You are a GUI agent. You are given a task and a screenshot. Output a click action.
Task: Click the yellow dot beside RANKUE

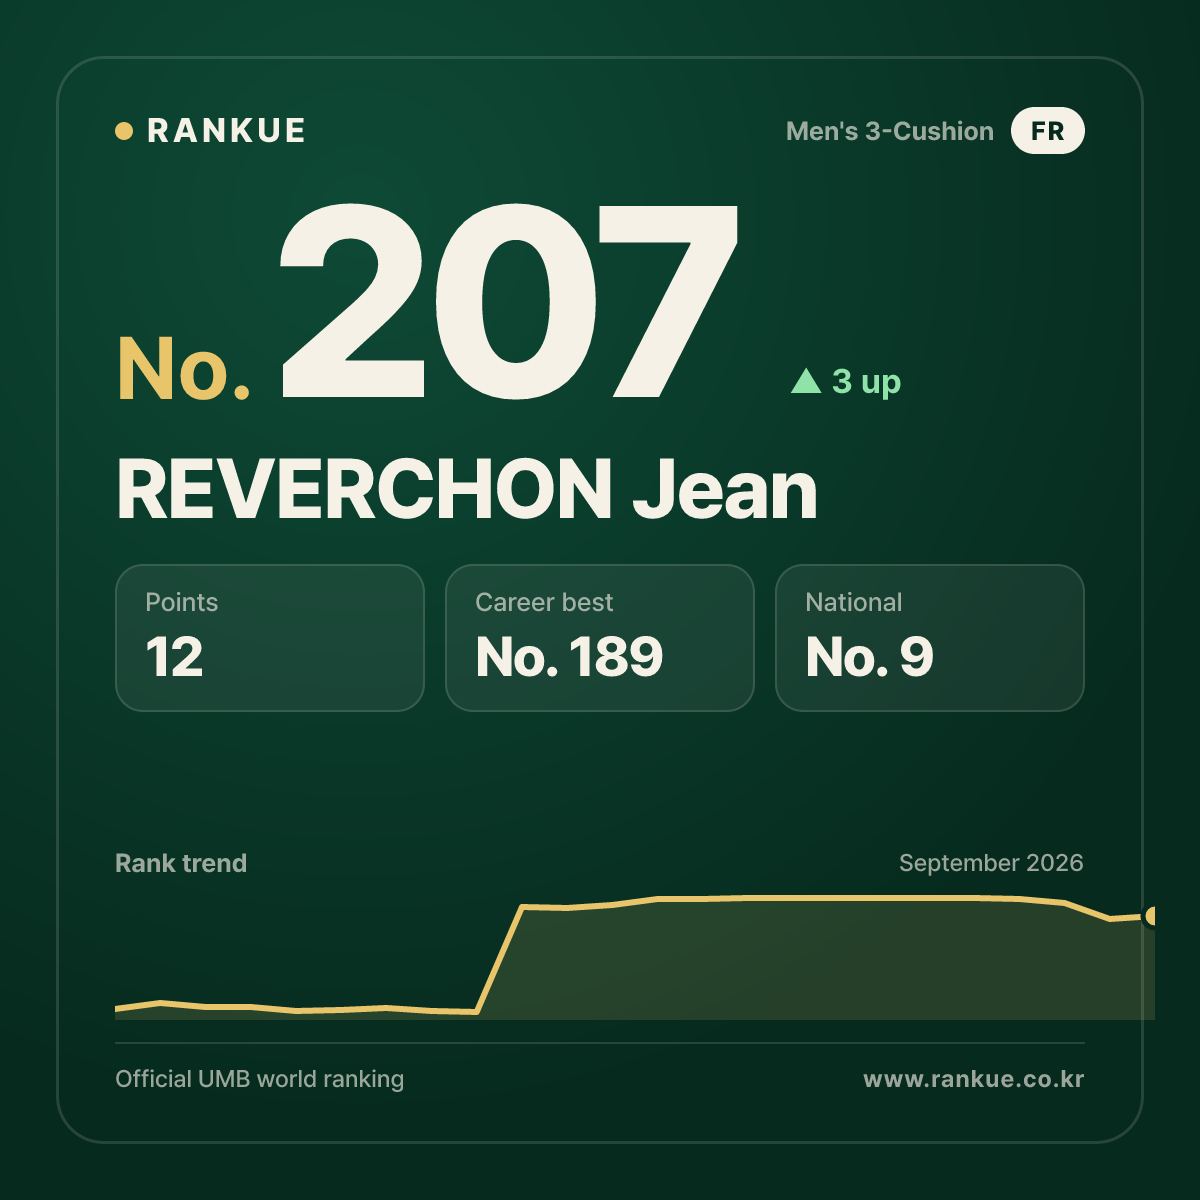(124, 131)
